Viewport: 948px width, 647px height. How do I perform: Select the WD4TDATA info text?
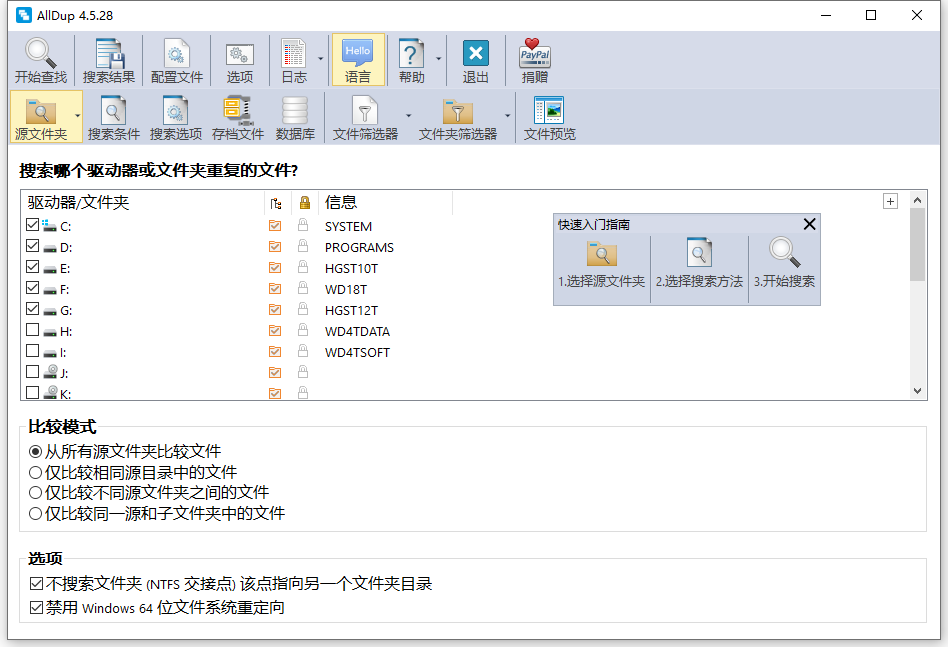click(357, 331)
